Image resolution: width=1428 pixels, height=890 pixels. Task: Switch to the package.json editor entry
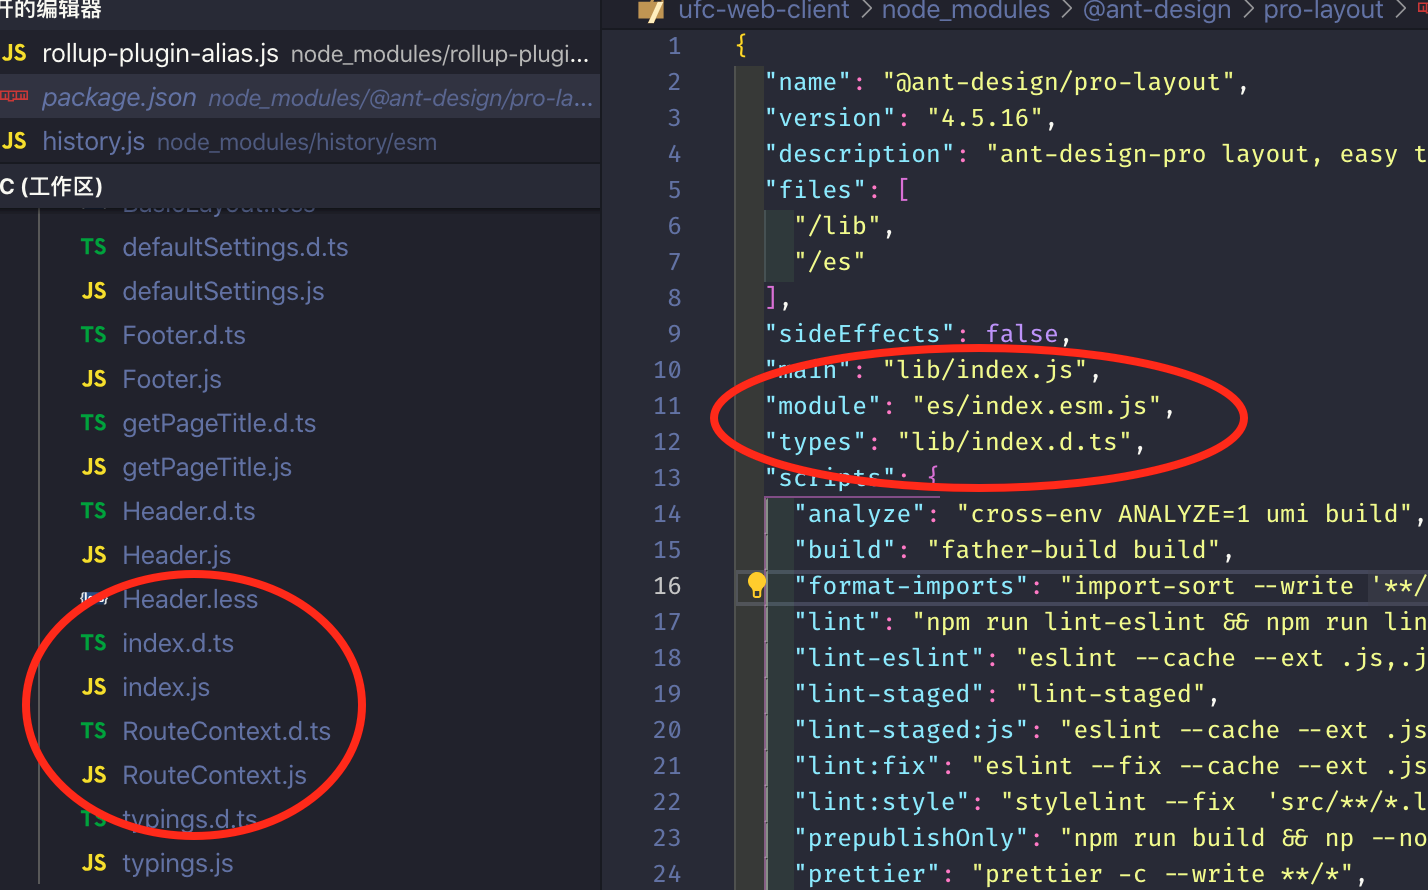point(119,97)
